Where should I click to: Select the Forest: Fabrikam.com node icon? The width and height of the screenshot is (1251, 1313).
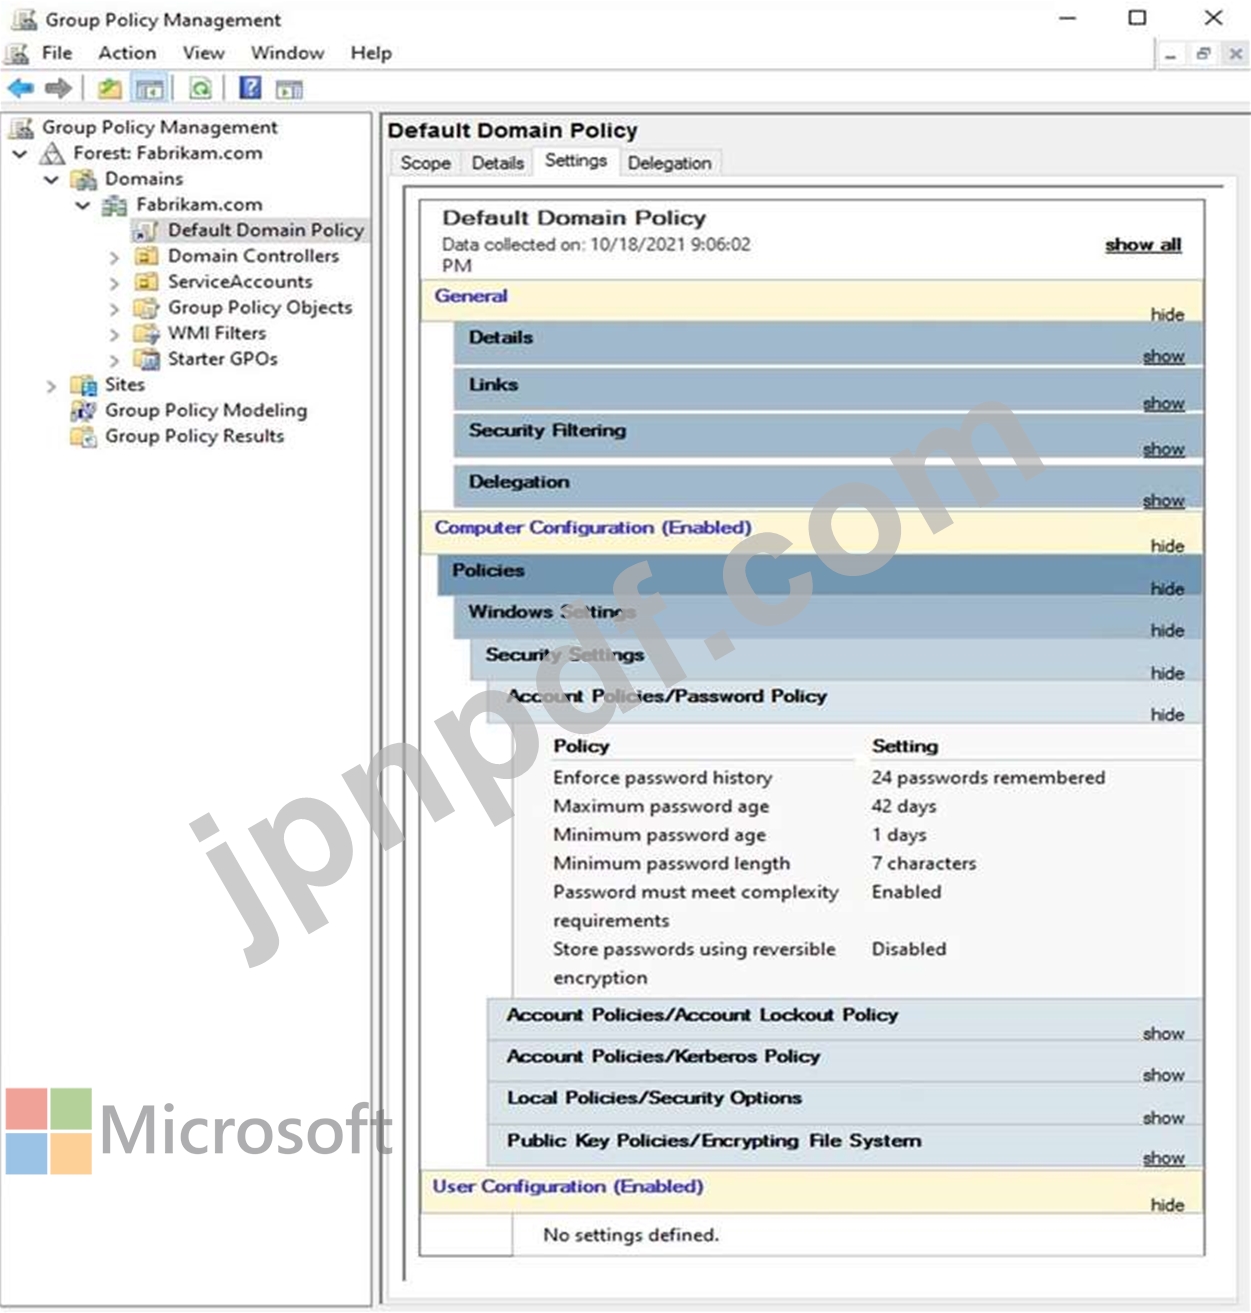click(52, 153)
